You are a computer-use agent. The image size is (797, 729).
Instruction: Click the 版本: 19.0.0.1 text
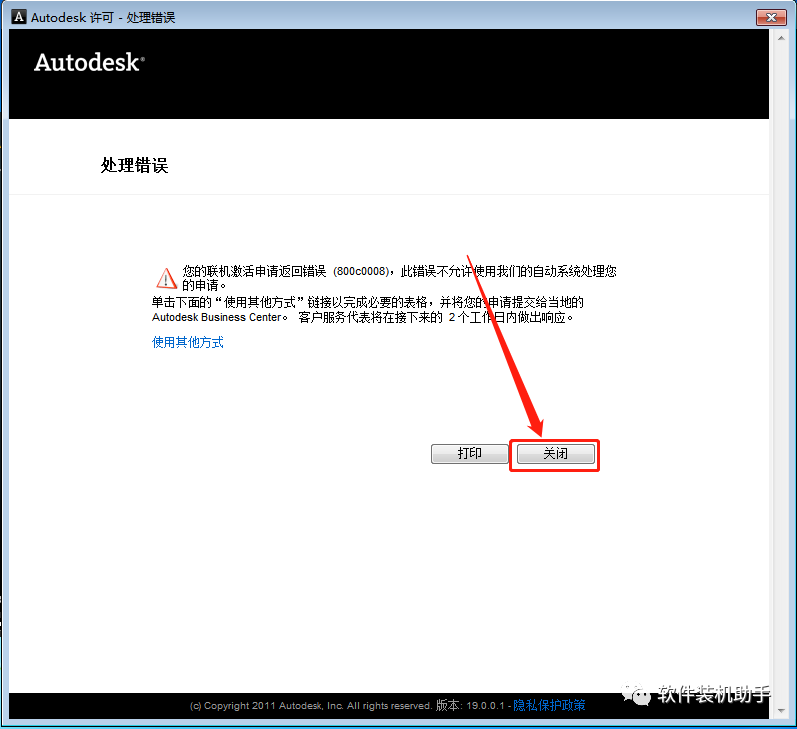[x=470, y=705]
